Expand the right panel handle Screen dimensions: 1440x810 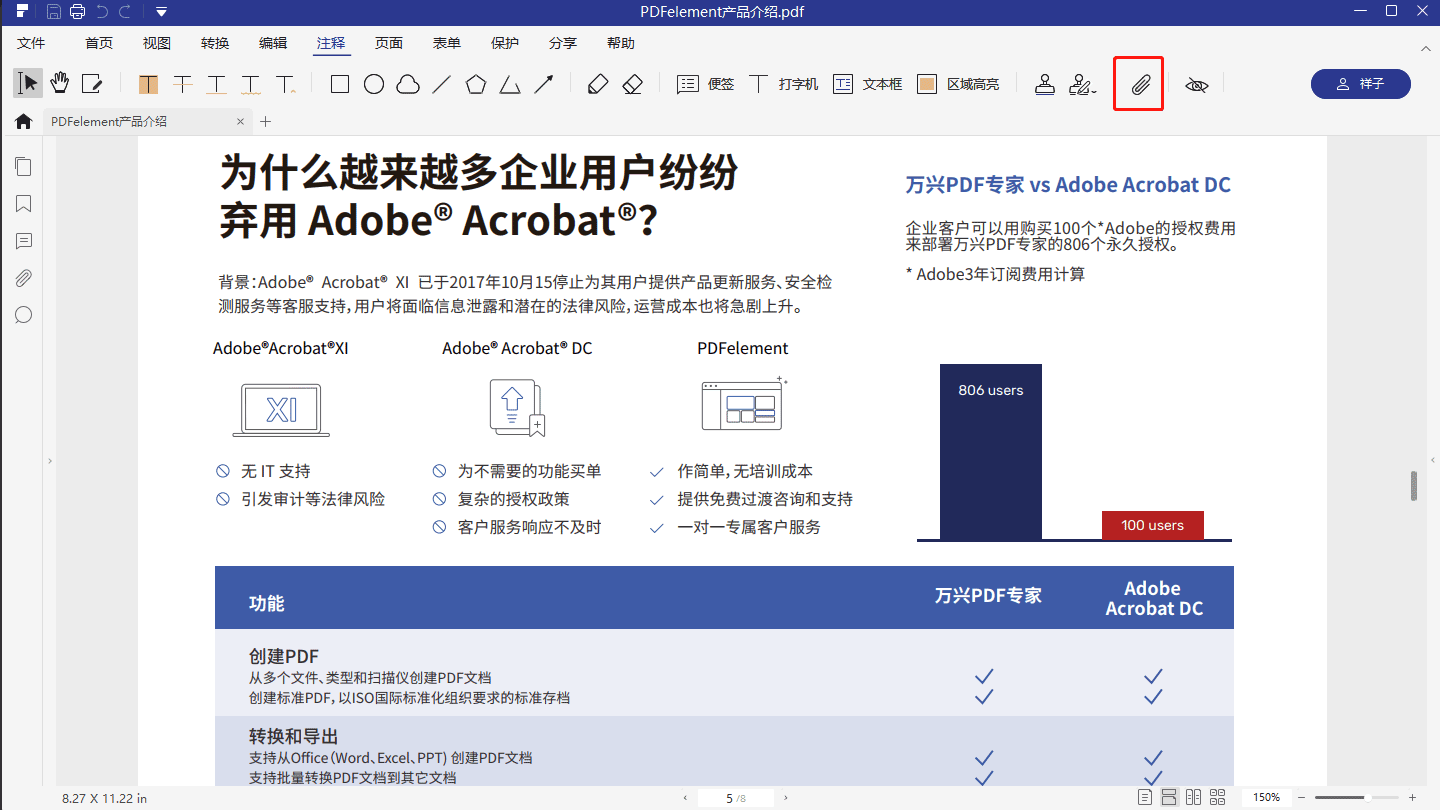[x=1432, y=460]
